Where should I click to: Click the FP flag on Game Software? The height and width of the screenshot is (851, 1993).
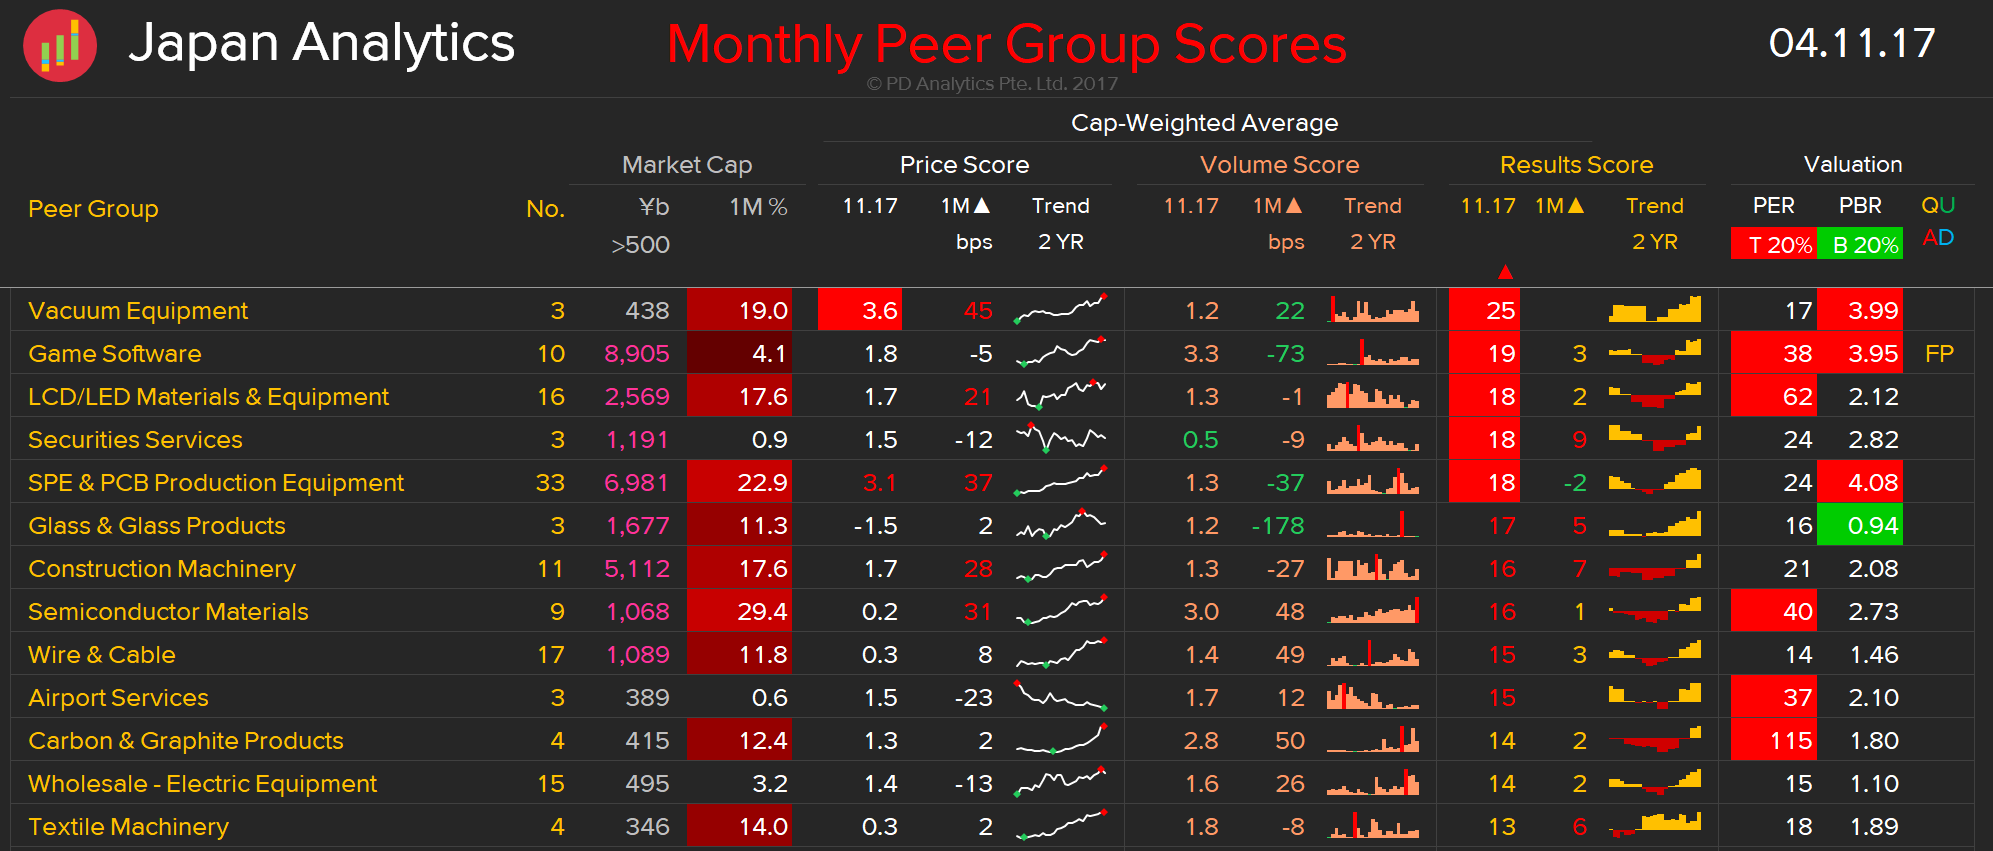point(1938,354)
